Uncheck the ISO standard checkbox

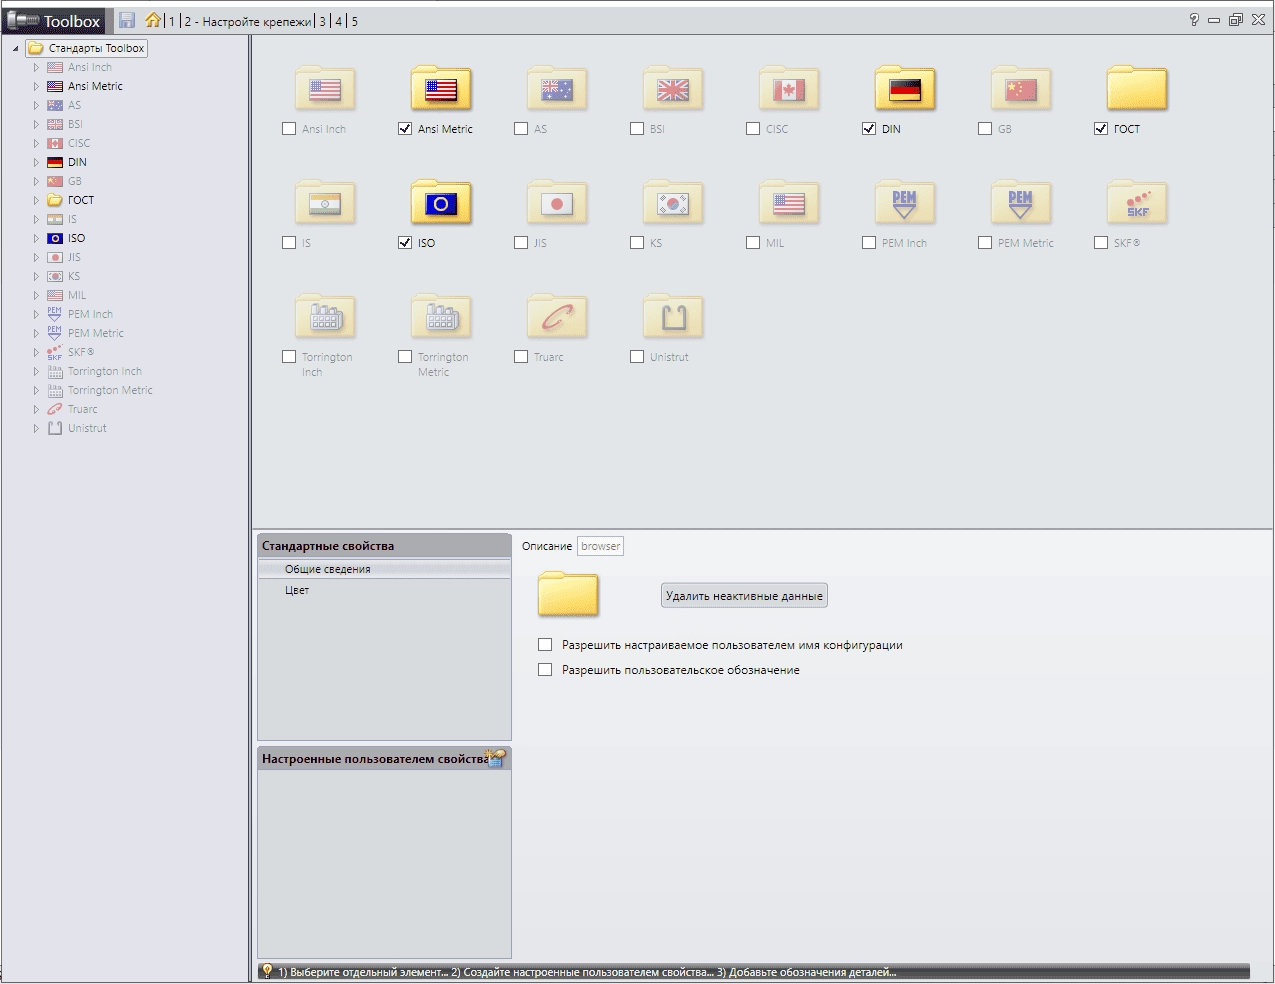tap(405, 243)
